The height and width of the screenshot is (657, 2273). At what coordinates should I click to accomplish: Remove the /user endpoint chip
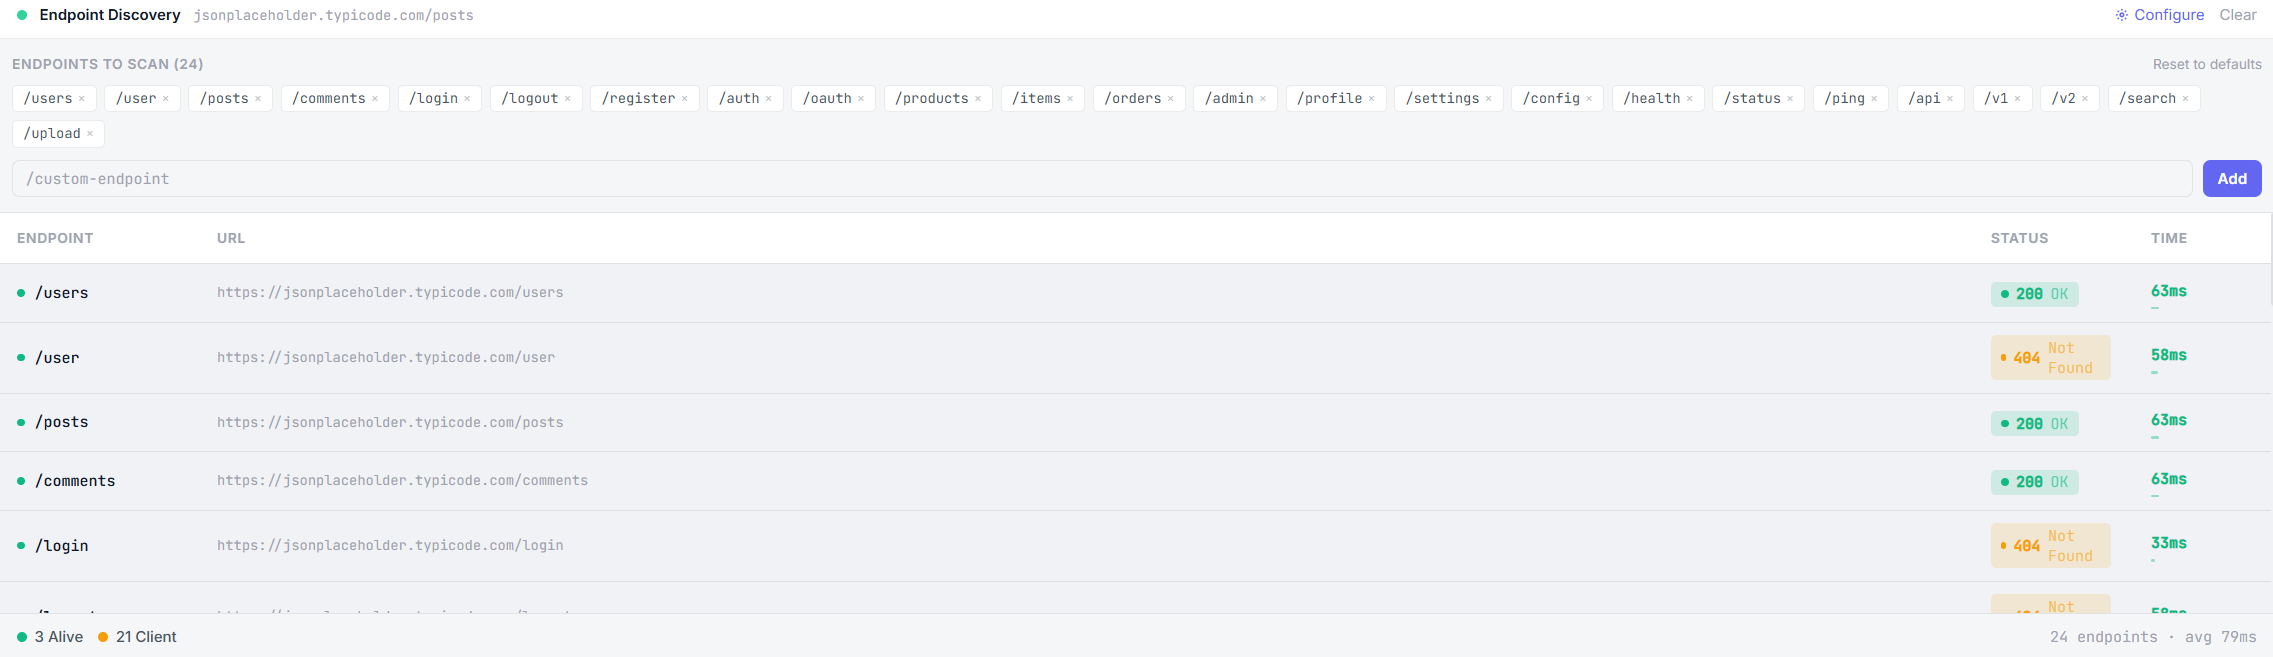point(166,99)
